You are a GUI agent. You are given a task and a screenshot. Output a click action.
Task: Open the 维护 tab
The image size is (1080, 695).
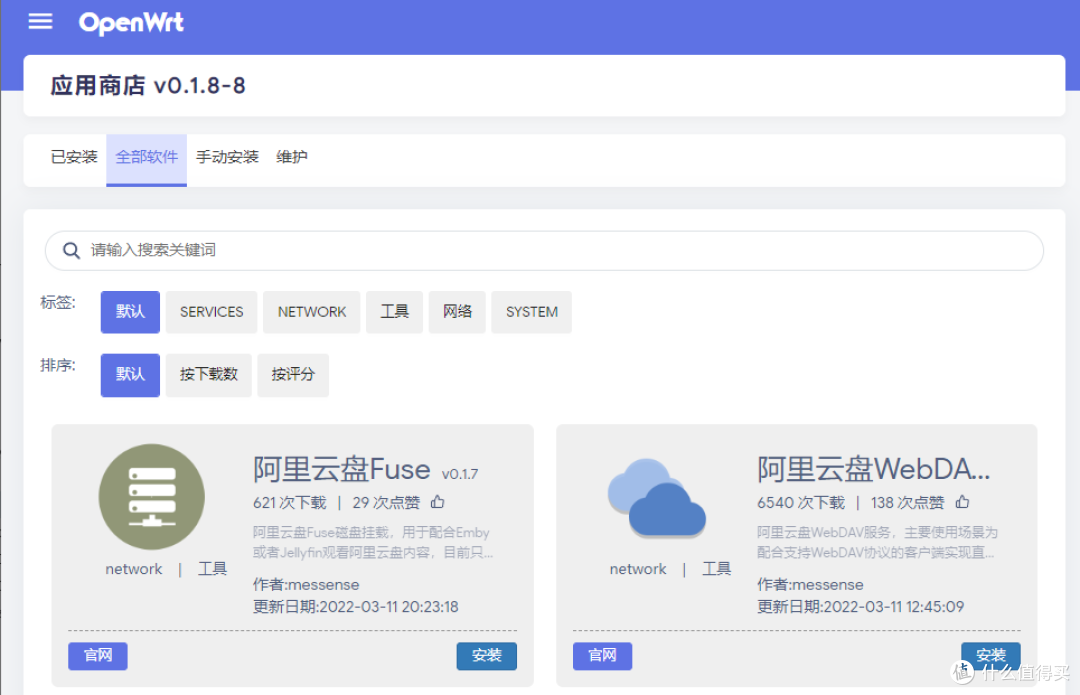pyautogui.click(x=291, y=157)
